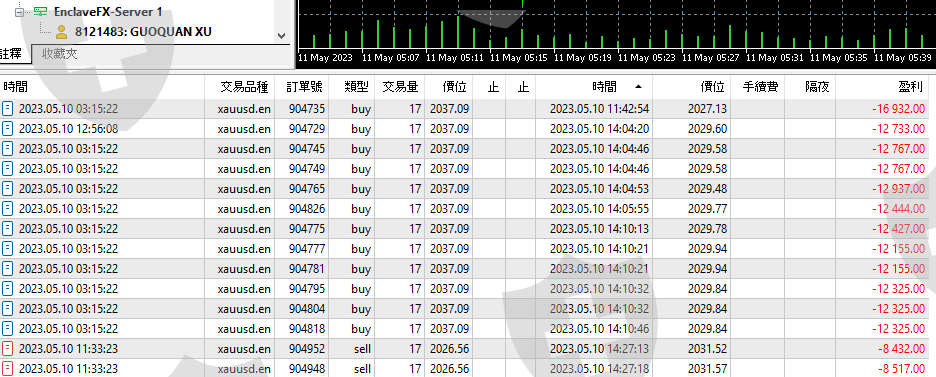This screenshot has height=377, width=936.
Task: Select the EnclaveFX-Server 1 server icon
Action: [x=41, y=11]
